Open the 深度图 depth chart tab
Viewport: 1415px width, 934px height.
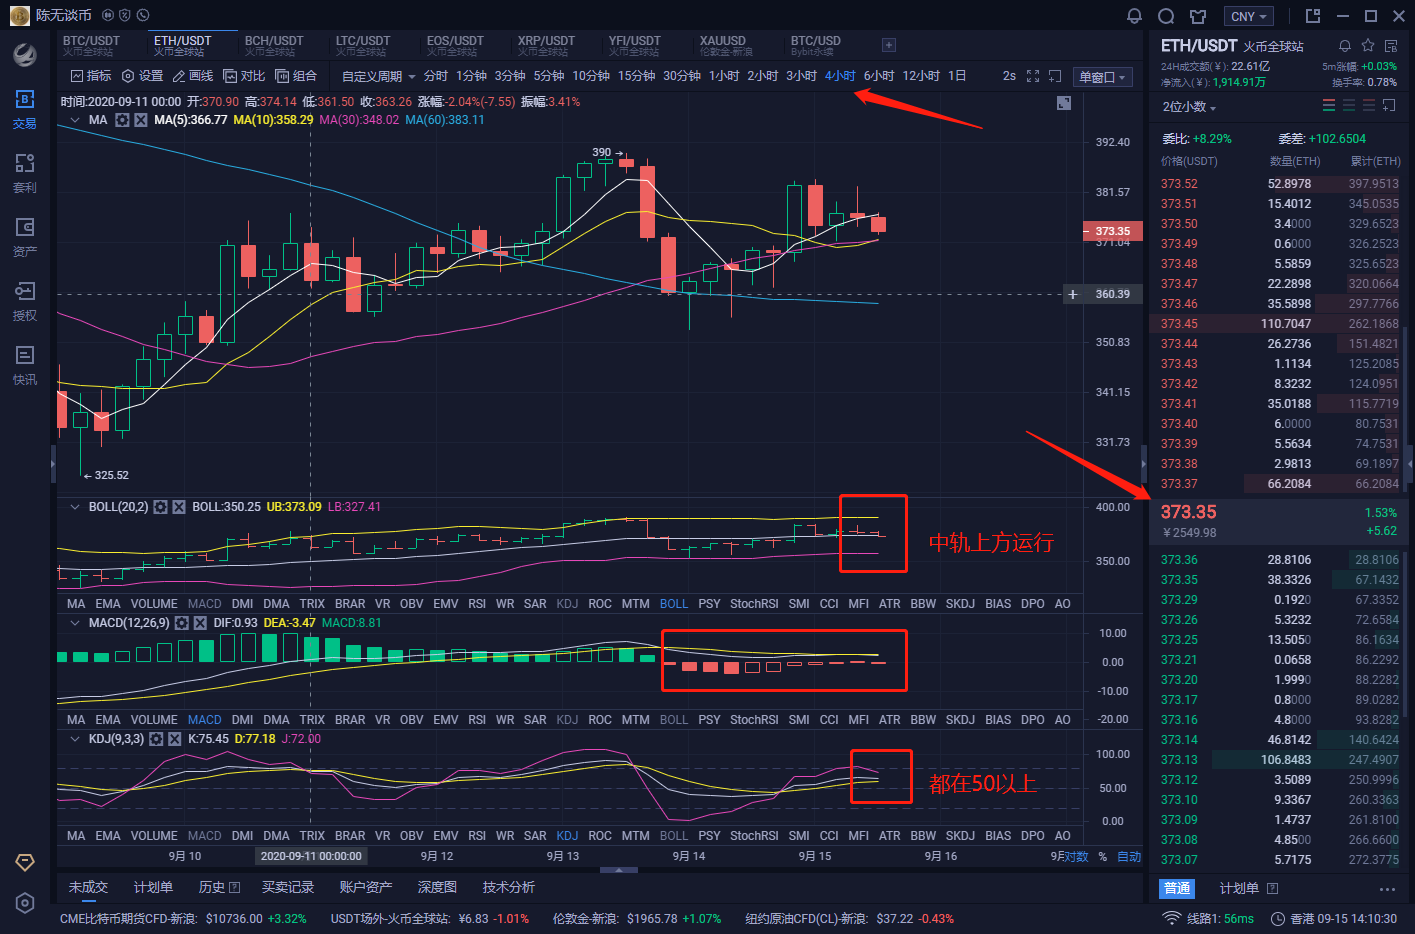click(x=437, y=887)
